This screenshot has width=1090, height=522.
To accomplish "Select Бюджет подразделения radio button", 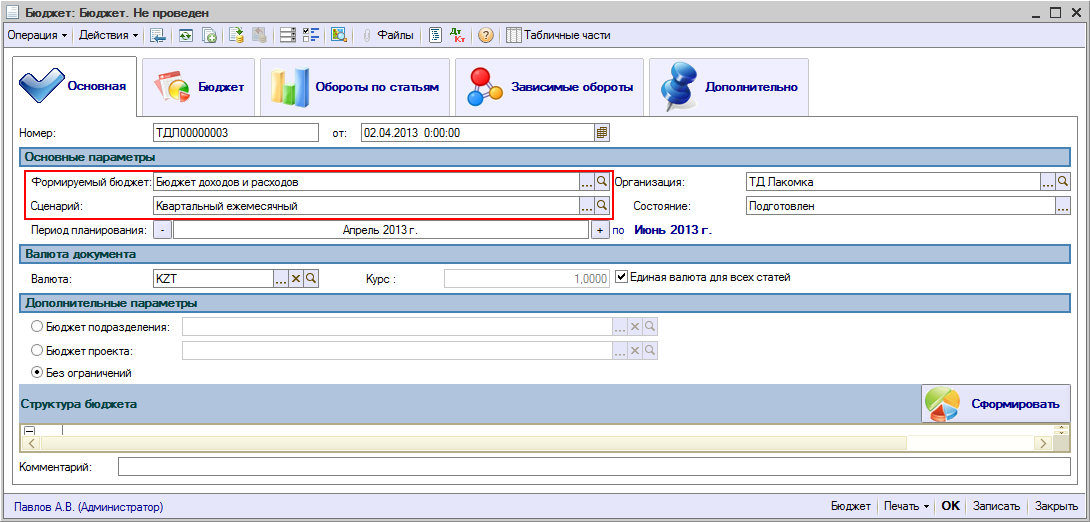I will click(38, 326).
